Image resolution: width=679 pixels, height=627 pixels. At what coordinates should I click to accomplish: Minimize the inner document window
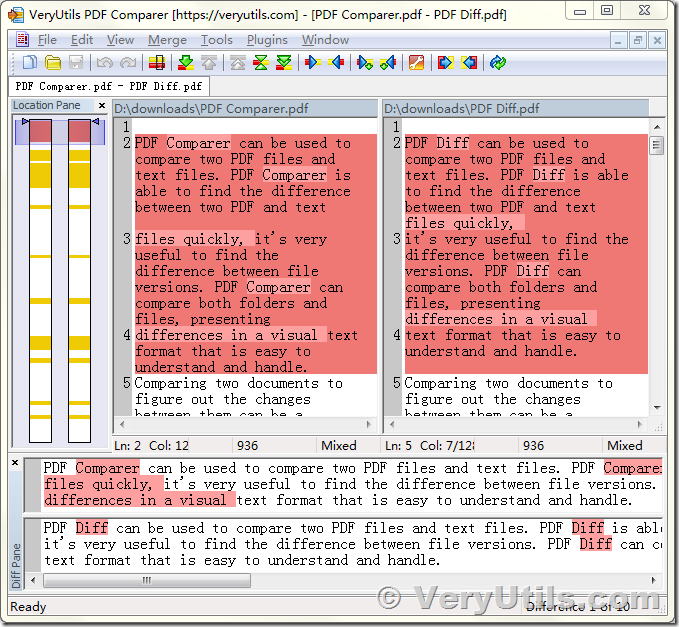(618, 41)
